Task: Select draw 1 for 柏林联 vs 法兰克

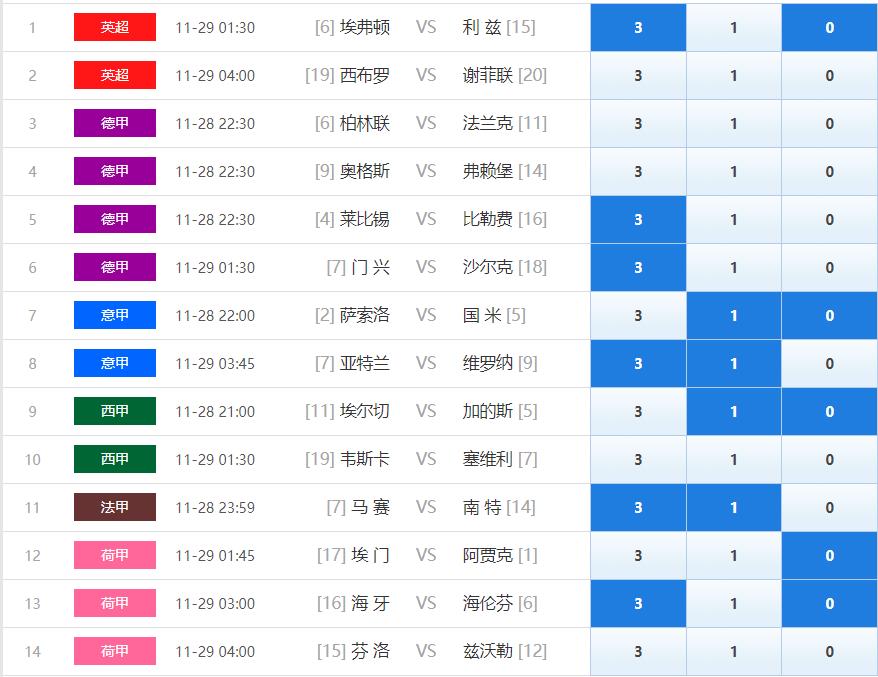Action: pos(734,124)
